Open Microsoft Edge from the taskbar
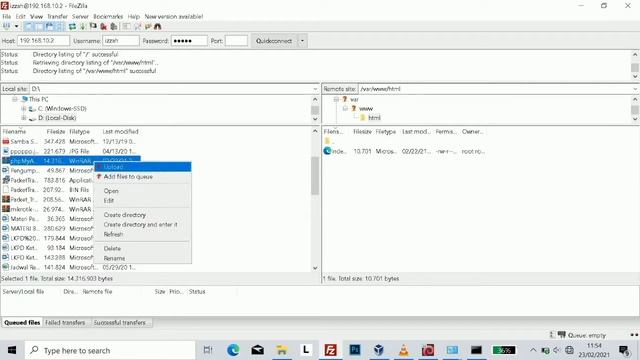 pos(233,350)
